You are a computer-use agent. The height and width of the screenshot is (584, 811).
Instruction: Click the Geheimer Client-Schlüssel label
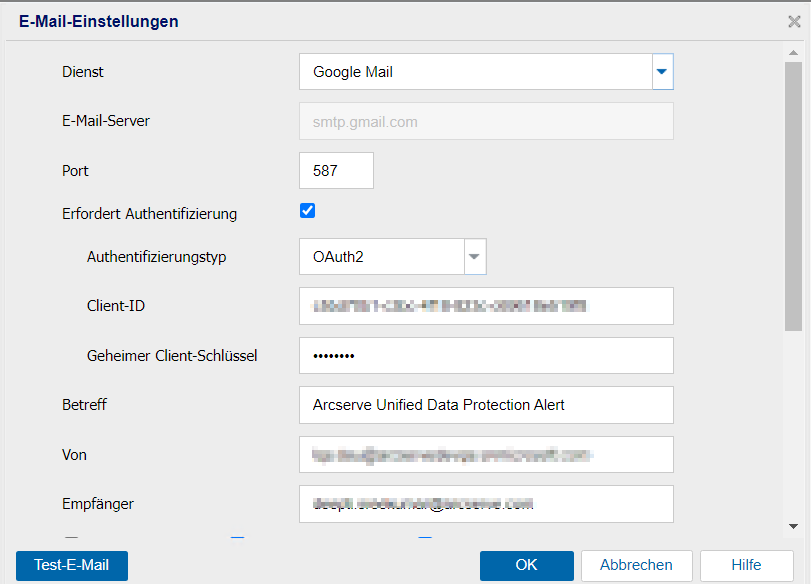tap(172, 356)
